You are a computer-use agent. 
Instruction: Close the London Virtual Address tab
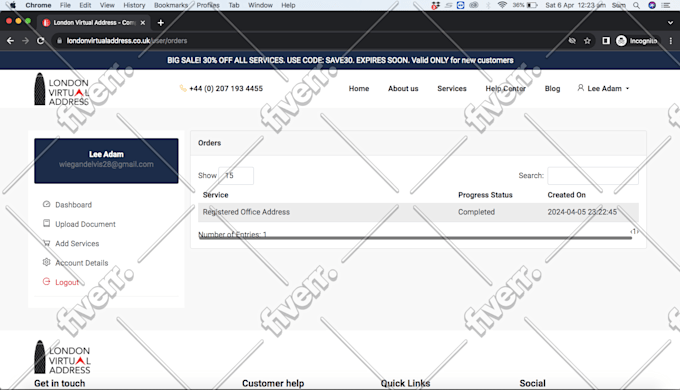143,23
